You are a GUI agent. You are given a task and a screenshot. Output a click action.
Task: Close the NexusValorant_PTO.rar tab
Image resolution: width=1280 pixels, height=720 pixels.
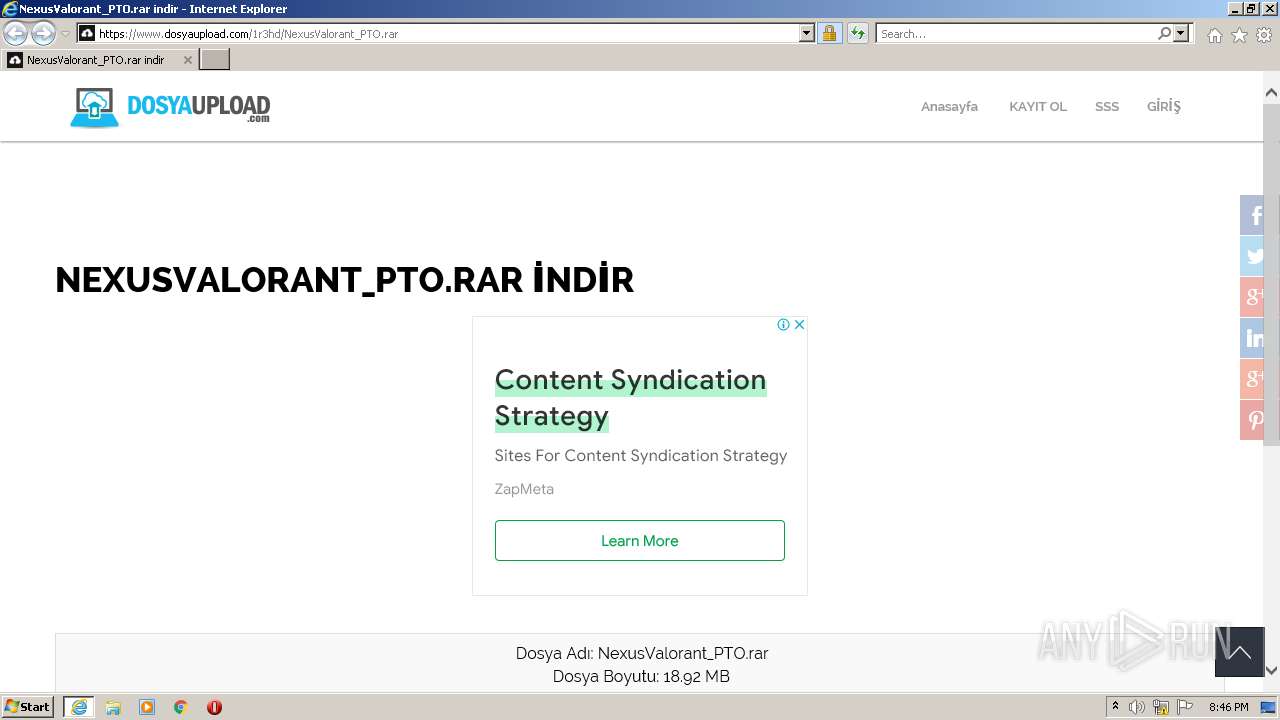187,60
